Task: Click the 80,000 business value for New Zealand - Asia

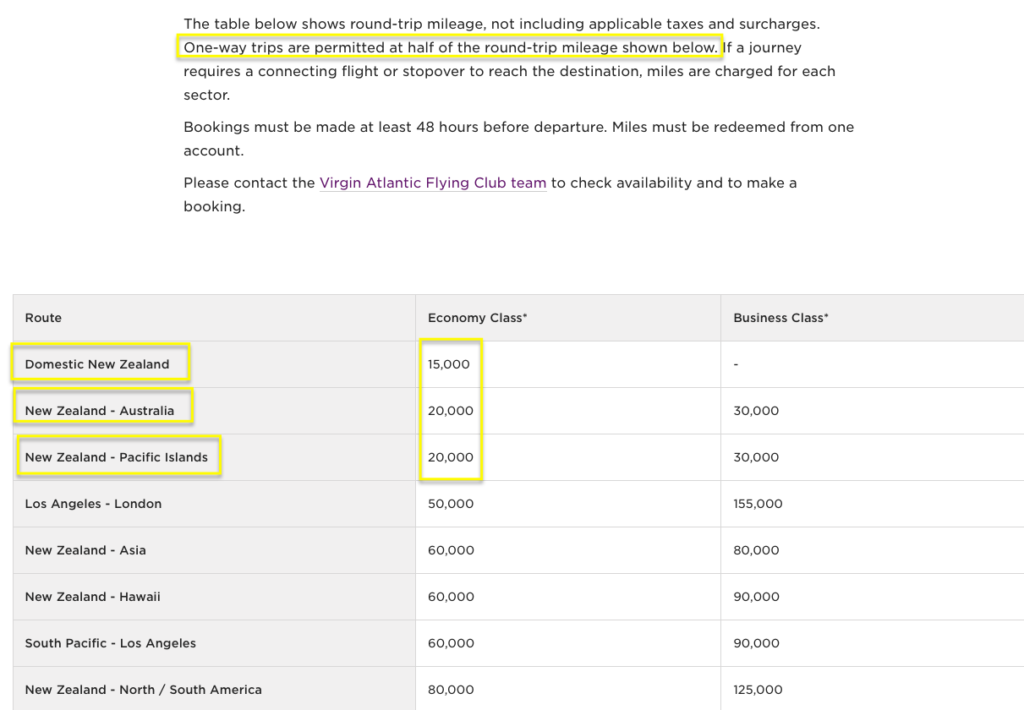Action: (756, 550)
